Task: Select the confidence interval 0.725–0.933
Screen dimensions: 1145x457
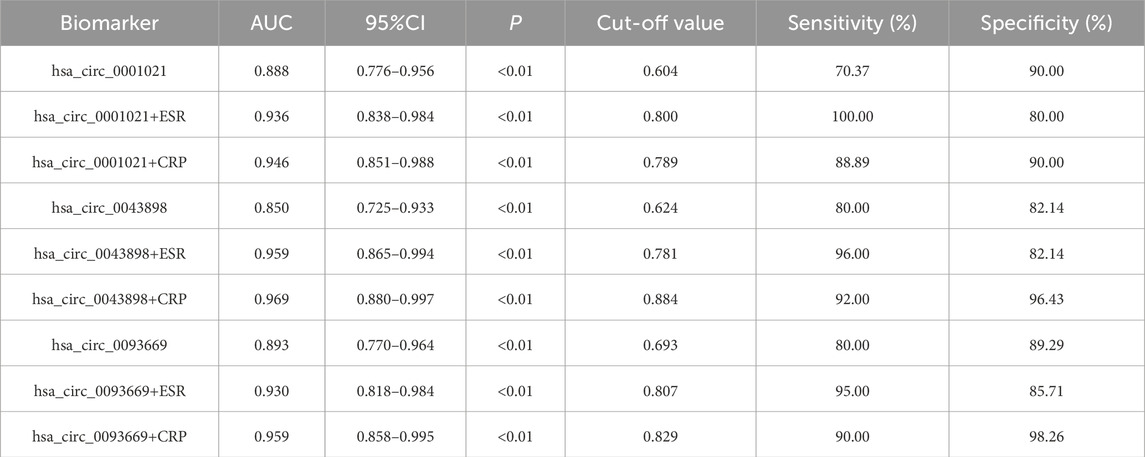Action: [x=385, y=214]
